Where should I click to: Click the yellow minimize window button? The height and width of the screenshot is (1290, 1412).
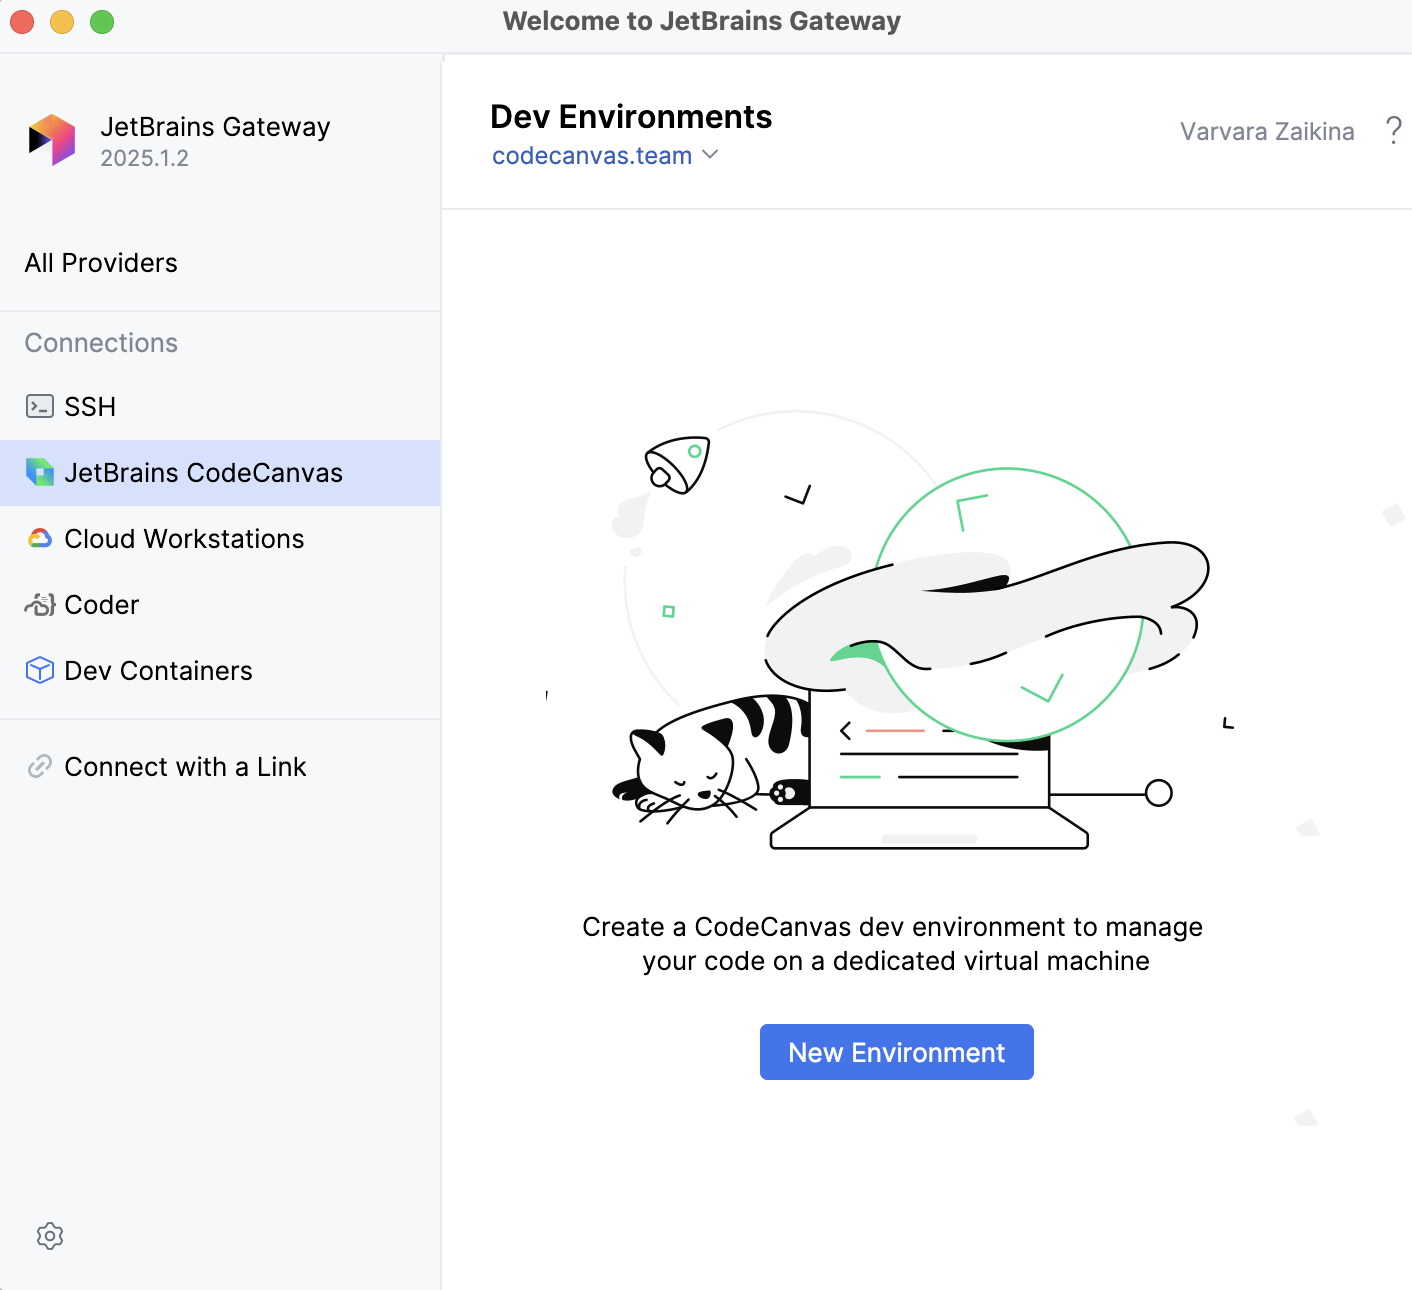coord(62,22)
